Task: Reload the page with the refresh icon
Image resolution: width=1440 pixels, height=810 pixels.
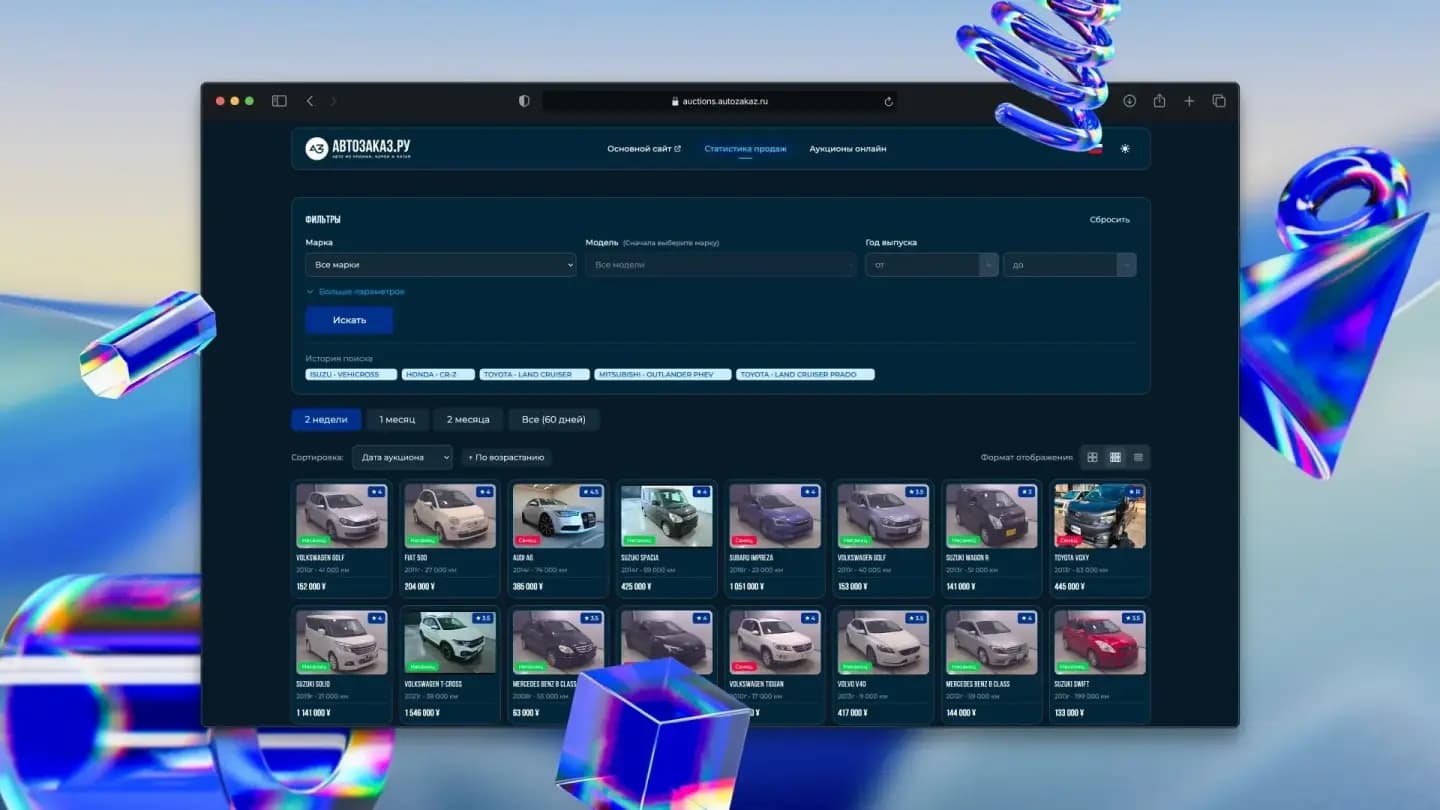Action: point(888,101)
